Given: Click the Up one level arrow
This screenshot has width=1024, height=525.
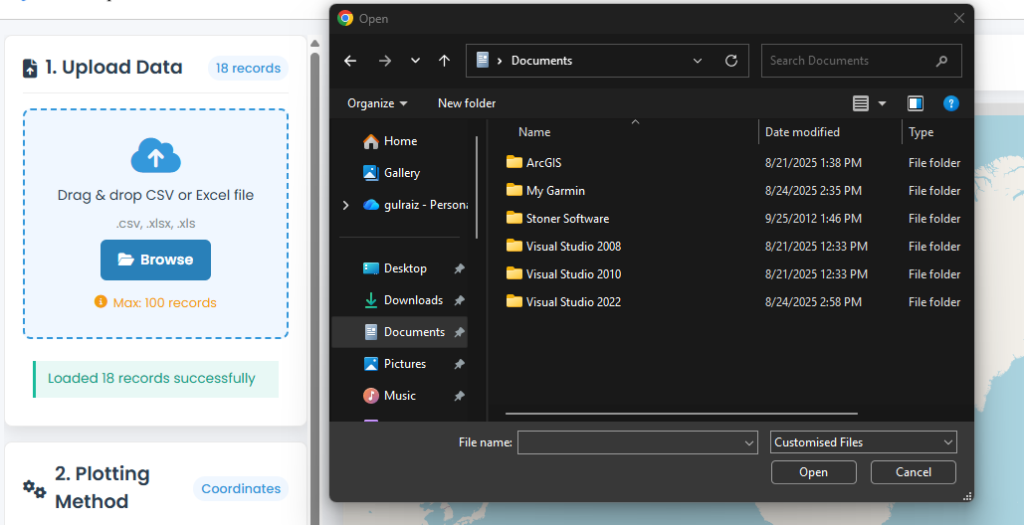Looking at the screenshot, I should click(x=444, y=61).
